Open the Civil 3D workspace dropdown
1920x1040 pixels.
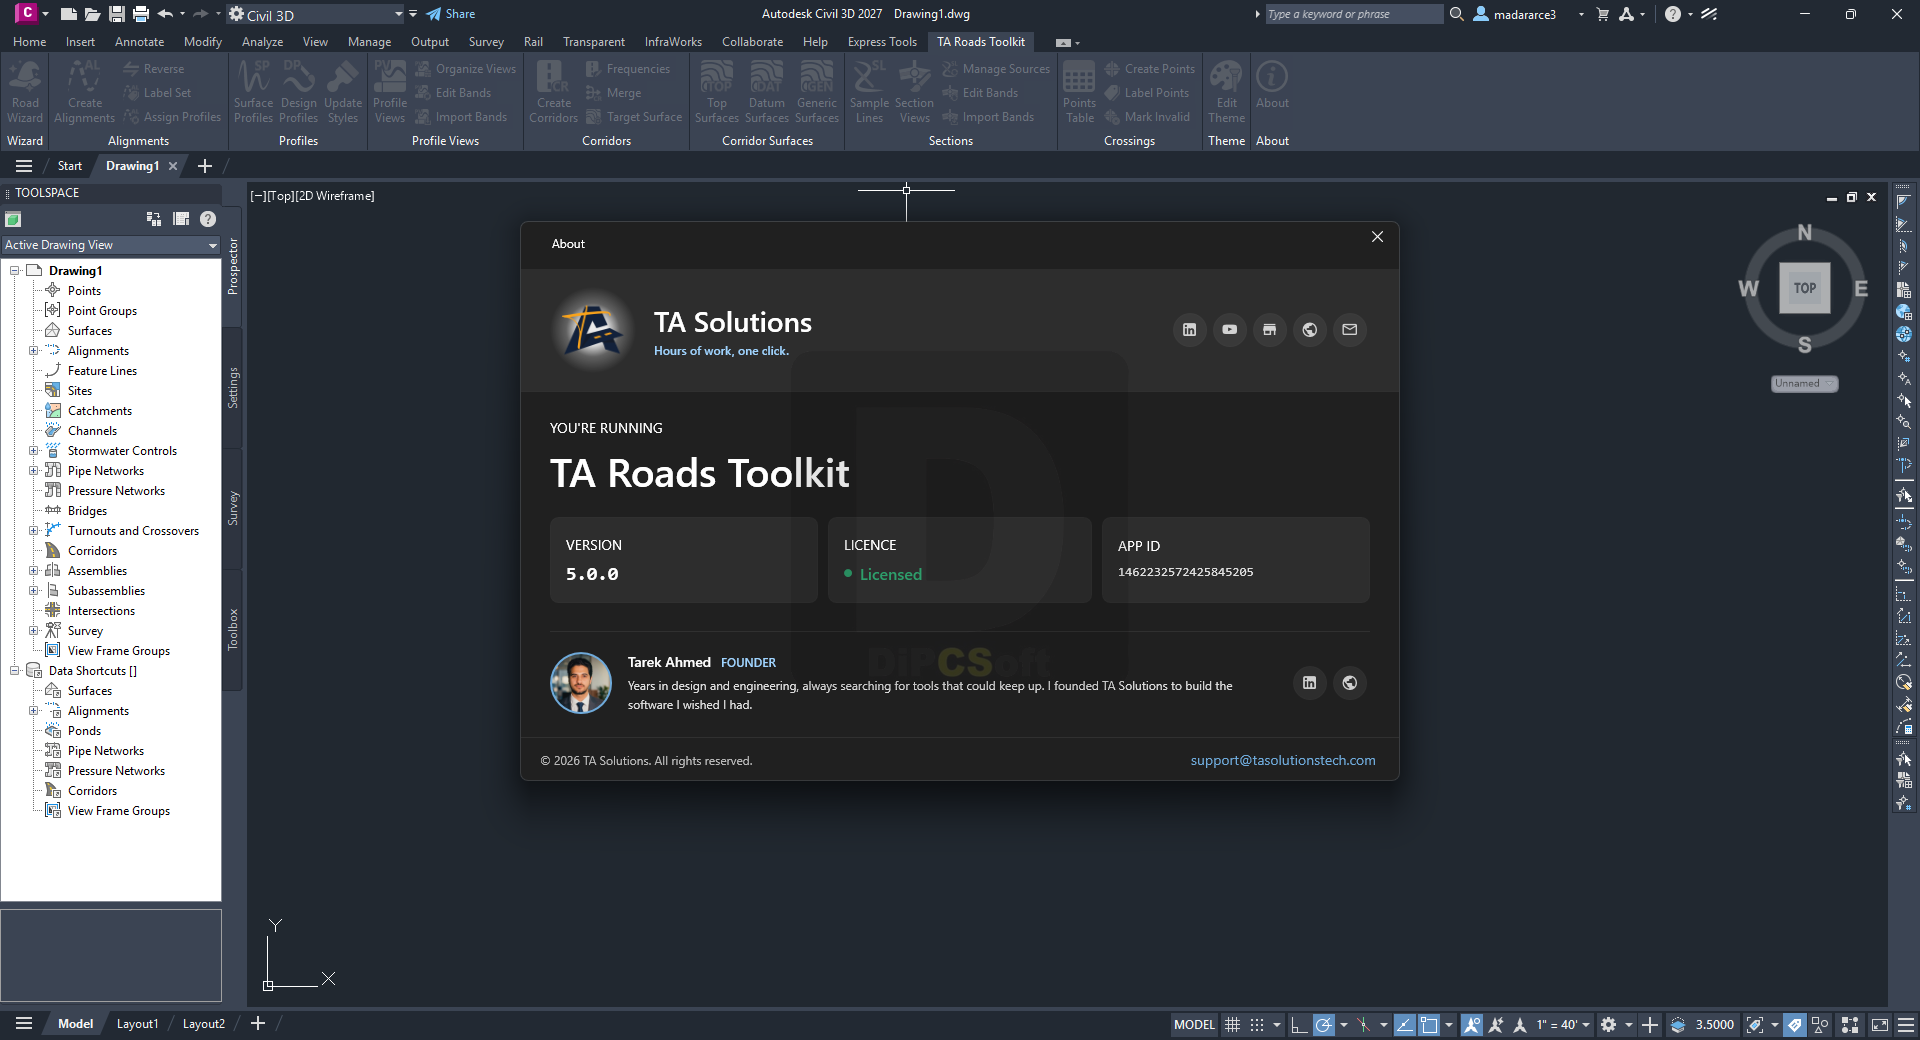pyautogui.click(x=316, y=15)
